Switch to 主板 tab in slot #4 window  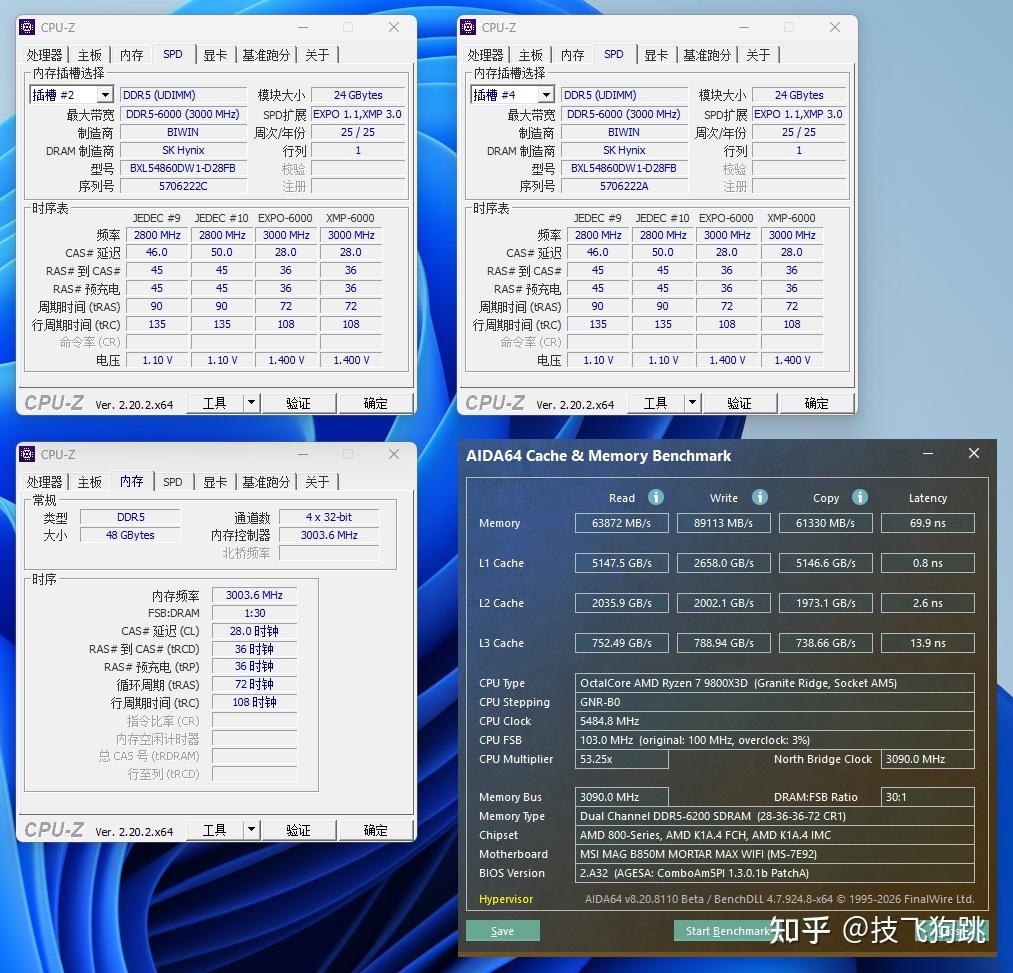(531, 55)
